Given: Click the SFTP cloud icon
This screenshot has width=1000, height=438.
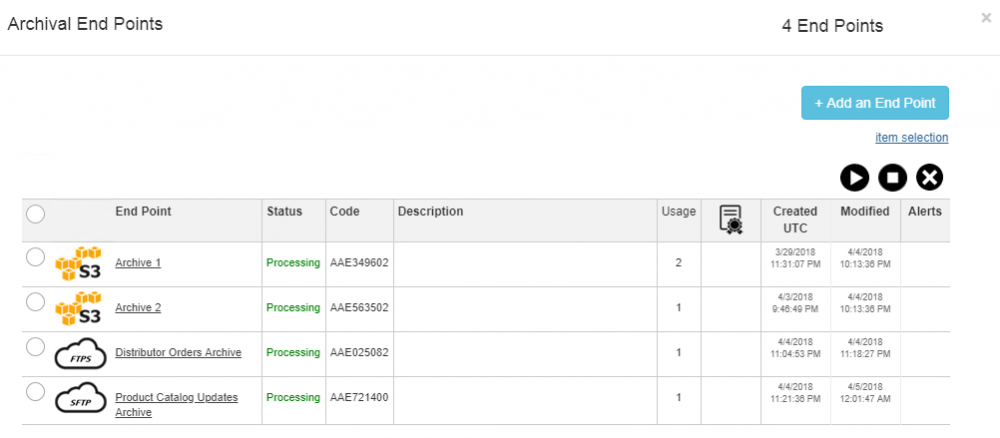Looking at the screenshot, I should pos(79,399).
